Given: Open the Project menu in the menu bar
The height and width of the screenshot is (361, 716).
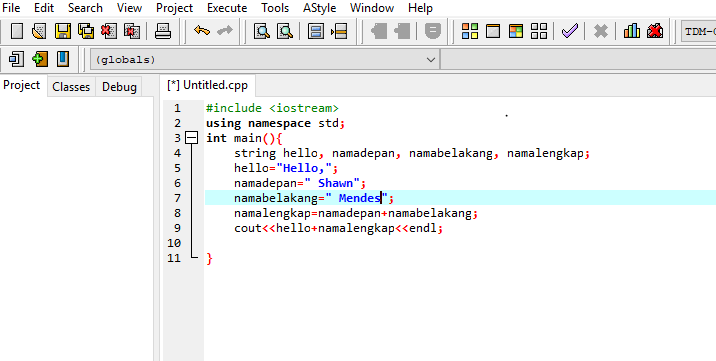Looking at the screenshot, I should click(174, 8).
